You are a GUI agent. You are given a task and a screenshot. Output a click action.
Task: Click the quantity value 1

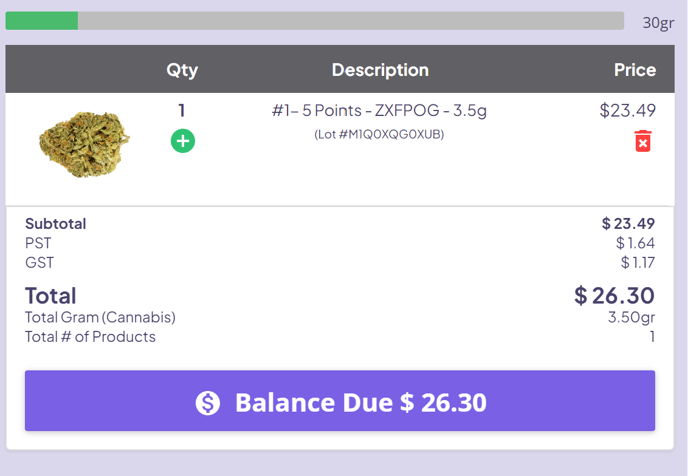(182, 110)
